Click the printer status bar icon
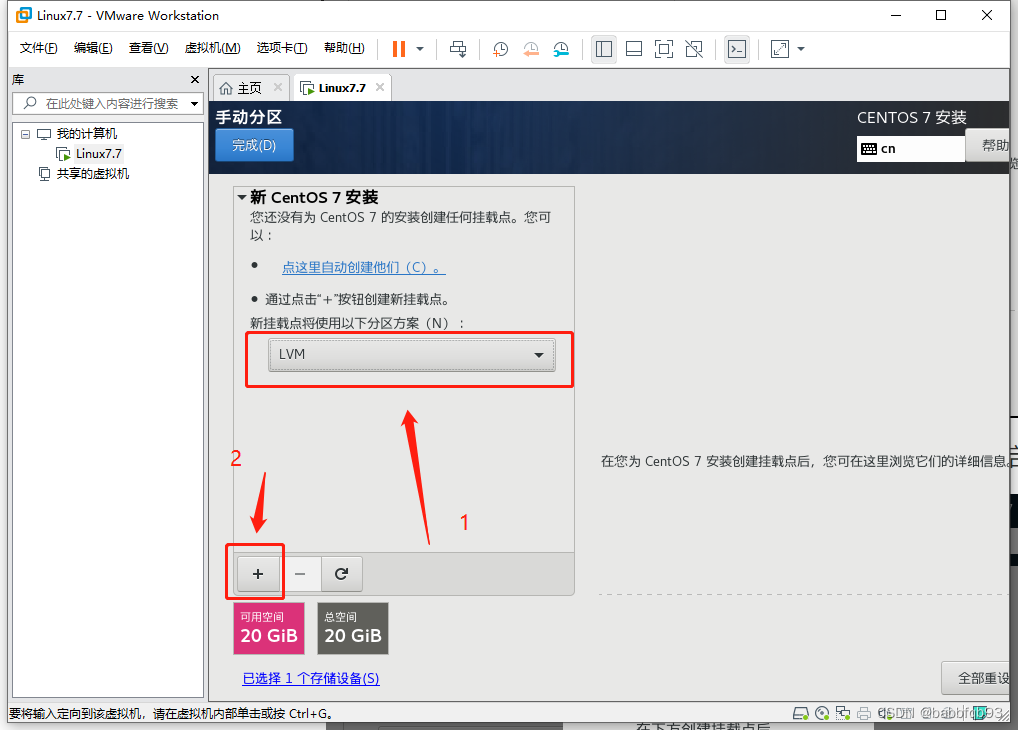This screenshot has width=1018, height=730. pyautogui.click(x=864, y=713)
